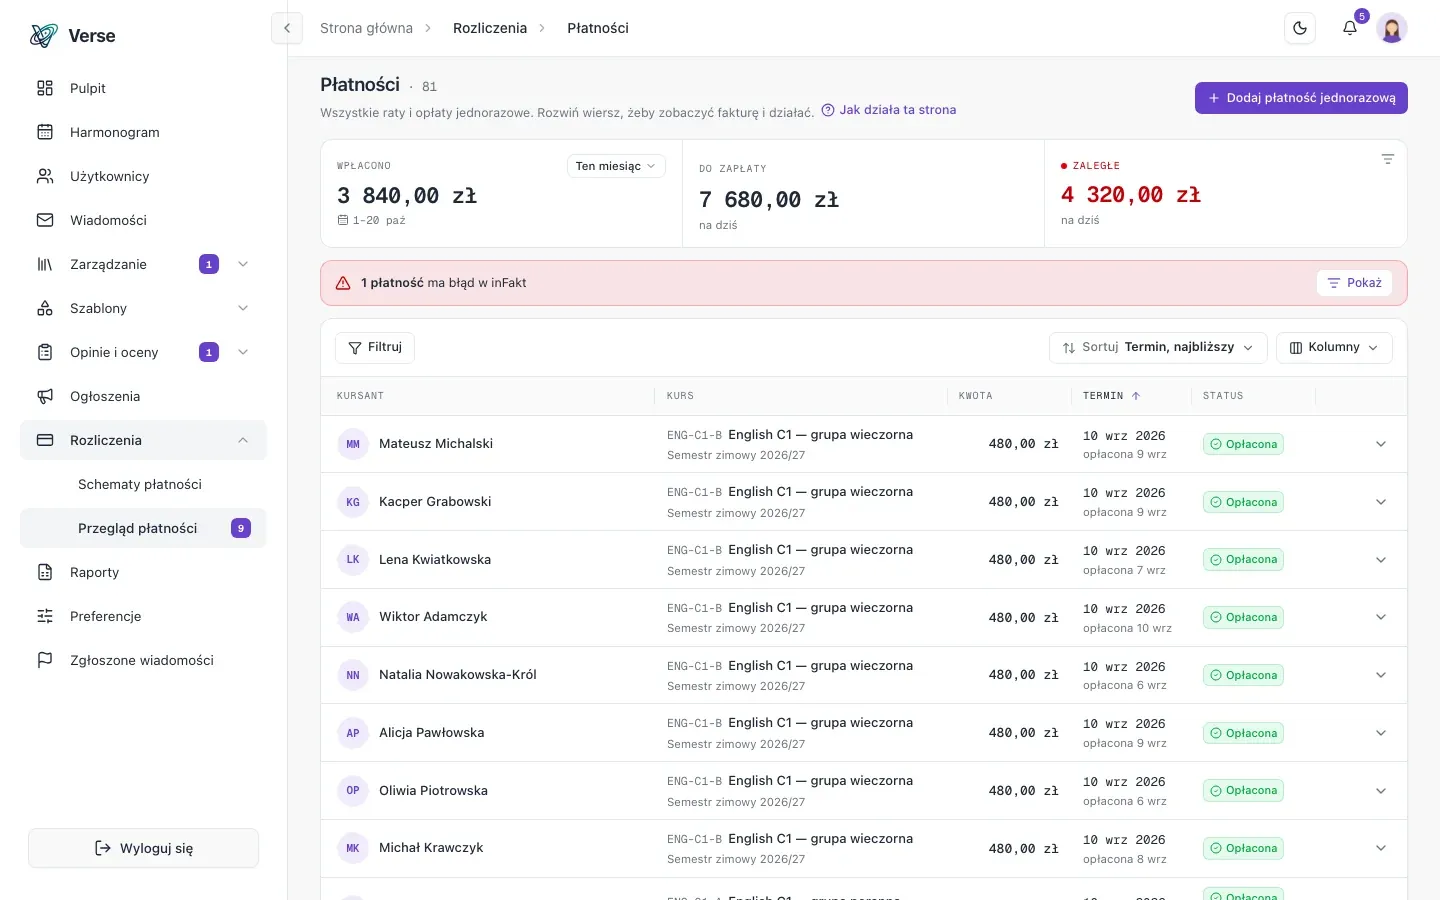Open the Ten miesiąc period dropdown

pos(616,166)
